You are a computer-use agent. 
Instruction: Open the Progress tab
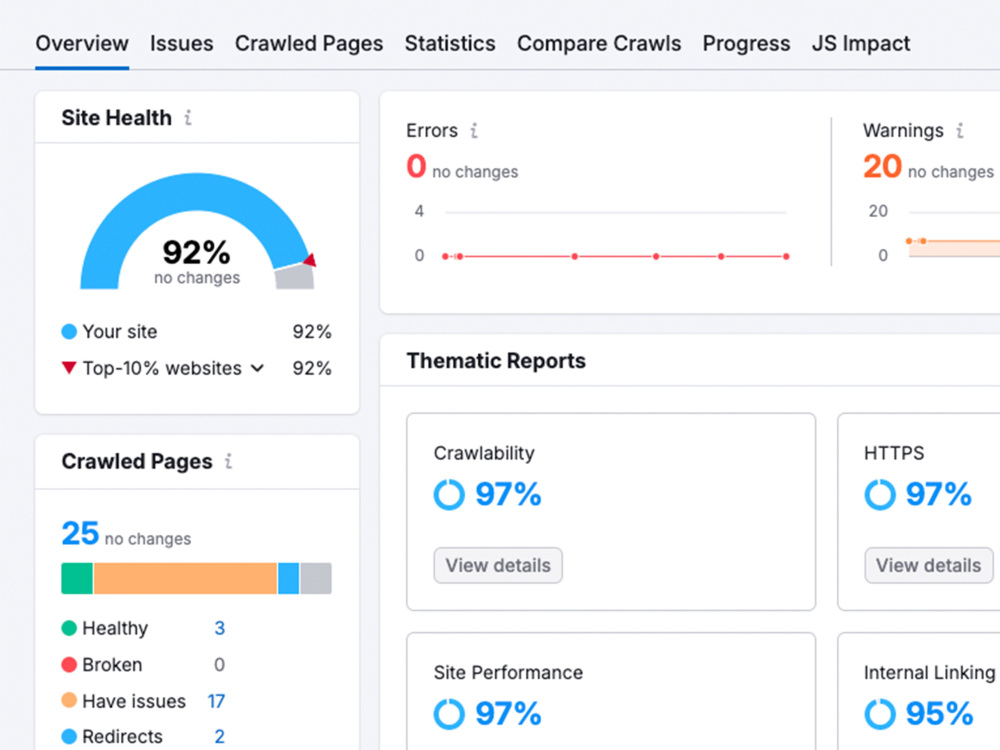pyautogui.click(x=746, y=43)
